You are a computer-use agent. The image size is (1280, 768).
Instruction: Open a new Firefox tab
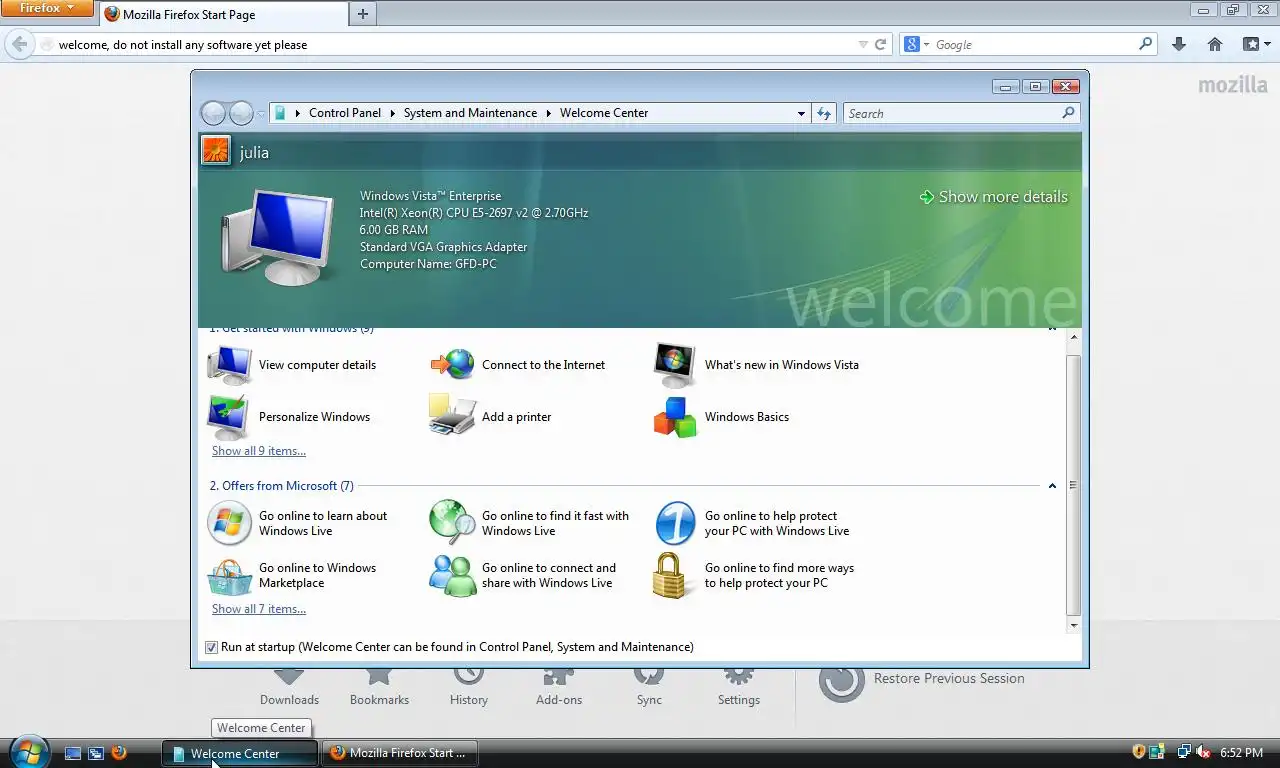(x=362, y=14)
